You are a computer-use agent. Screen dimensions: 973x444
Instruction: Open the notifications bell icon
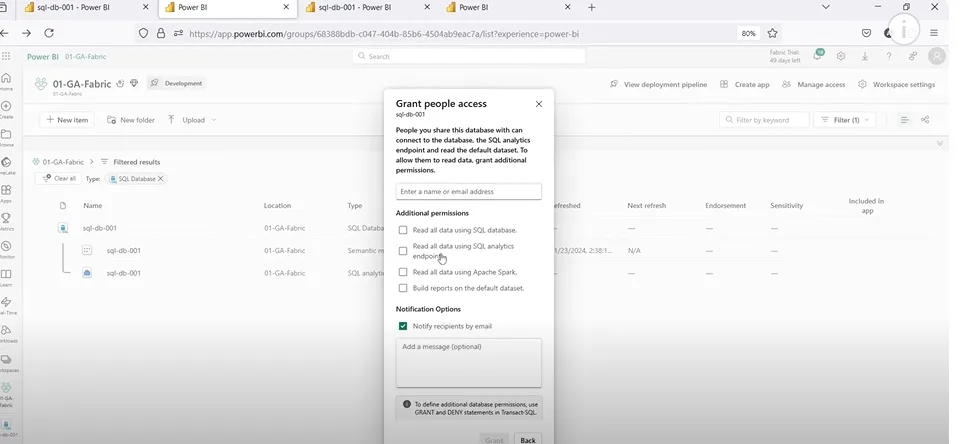click(x=818, y=56)
